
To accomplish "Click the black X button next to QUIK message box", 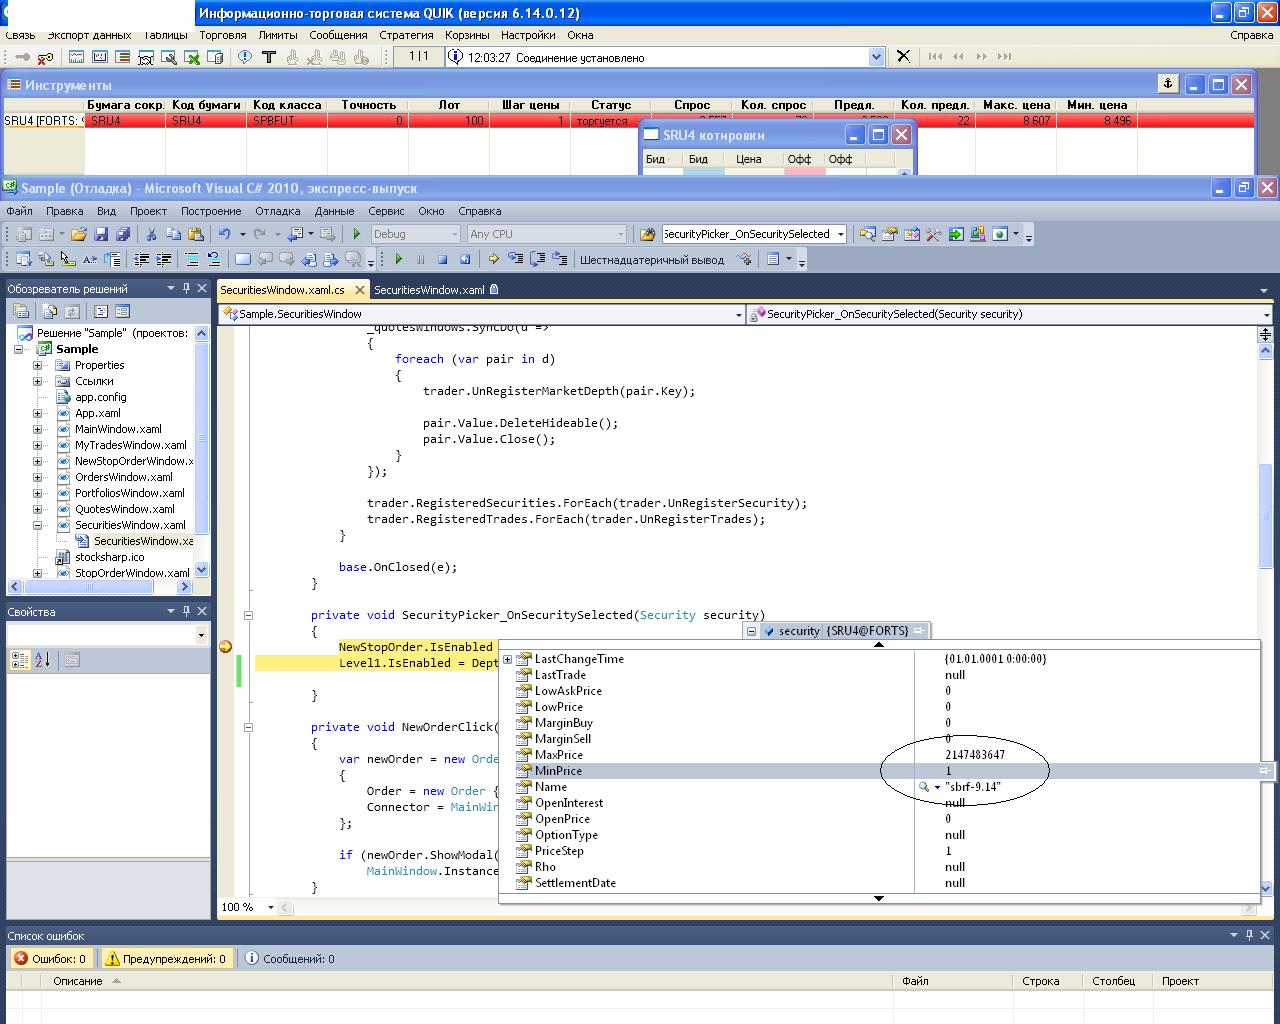I will point(903,56).
